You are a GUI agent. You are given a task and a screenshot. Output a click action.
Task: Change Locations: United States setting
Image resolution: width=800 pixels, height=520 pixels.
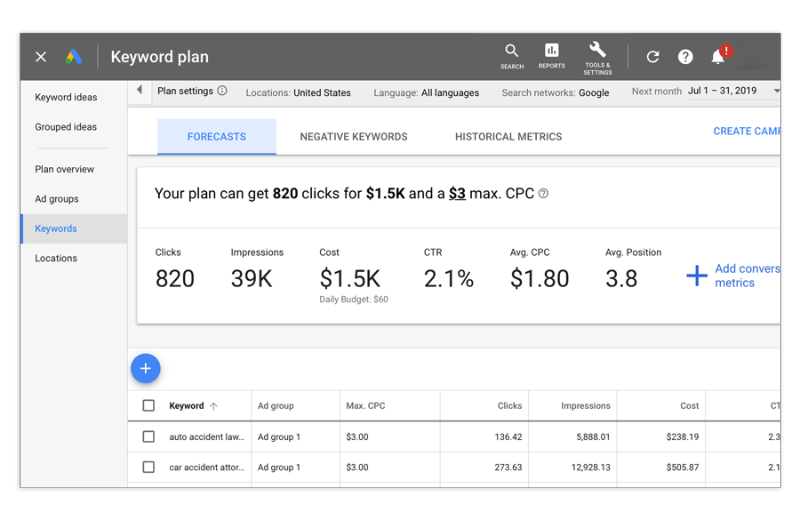298,93
